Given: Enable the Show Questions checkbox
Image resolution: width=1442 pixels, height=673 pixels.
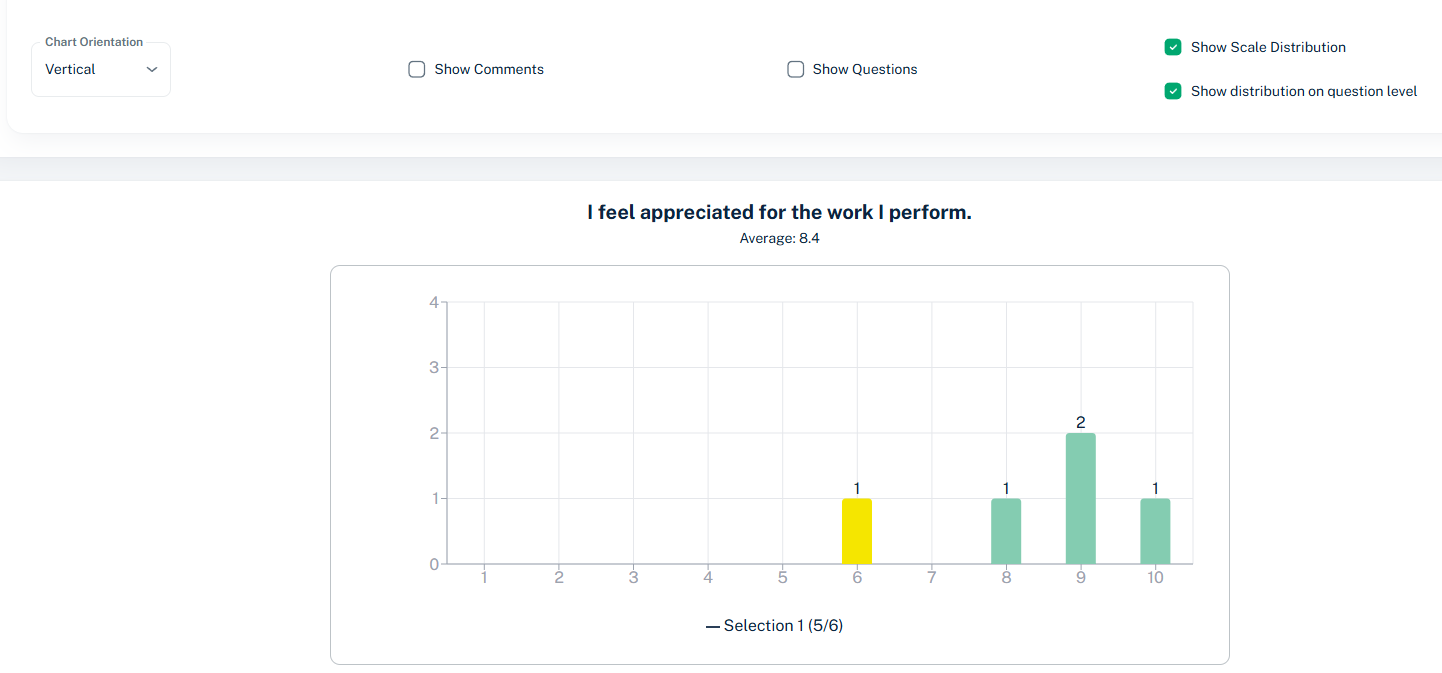Looking at the screenshot, I should [x=796, y=70].
